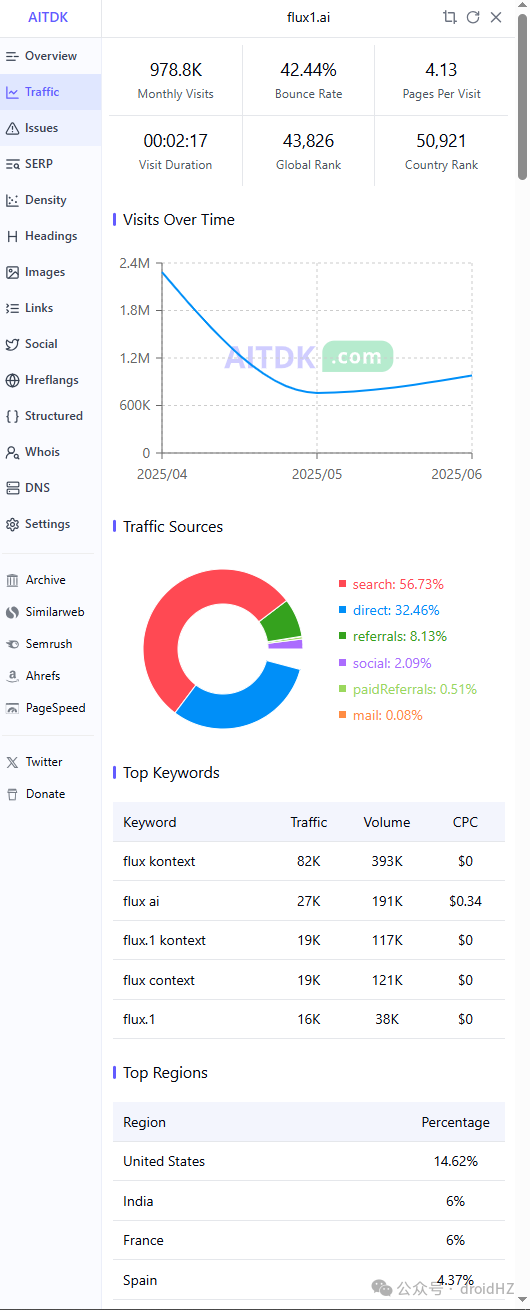The height and width of the screenshot is (1310, 530).
Task: Toggle the search legend entry in Traffic Sources
Action: coord(391,584)
